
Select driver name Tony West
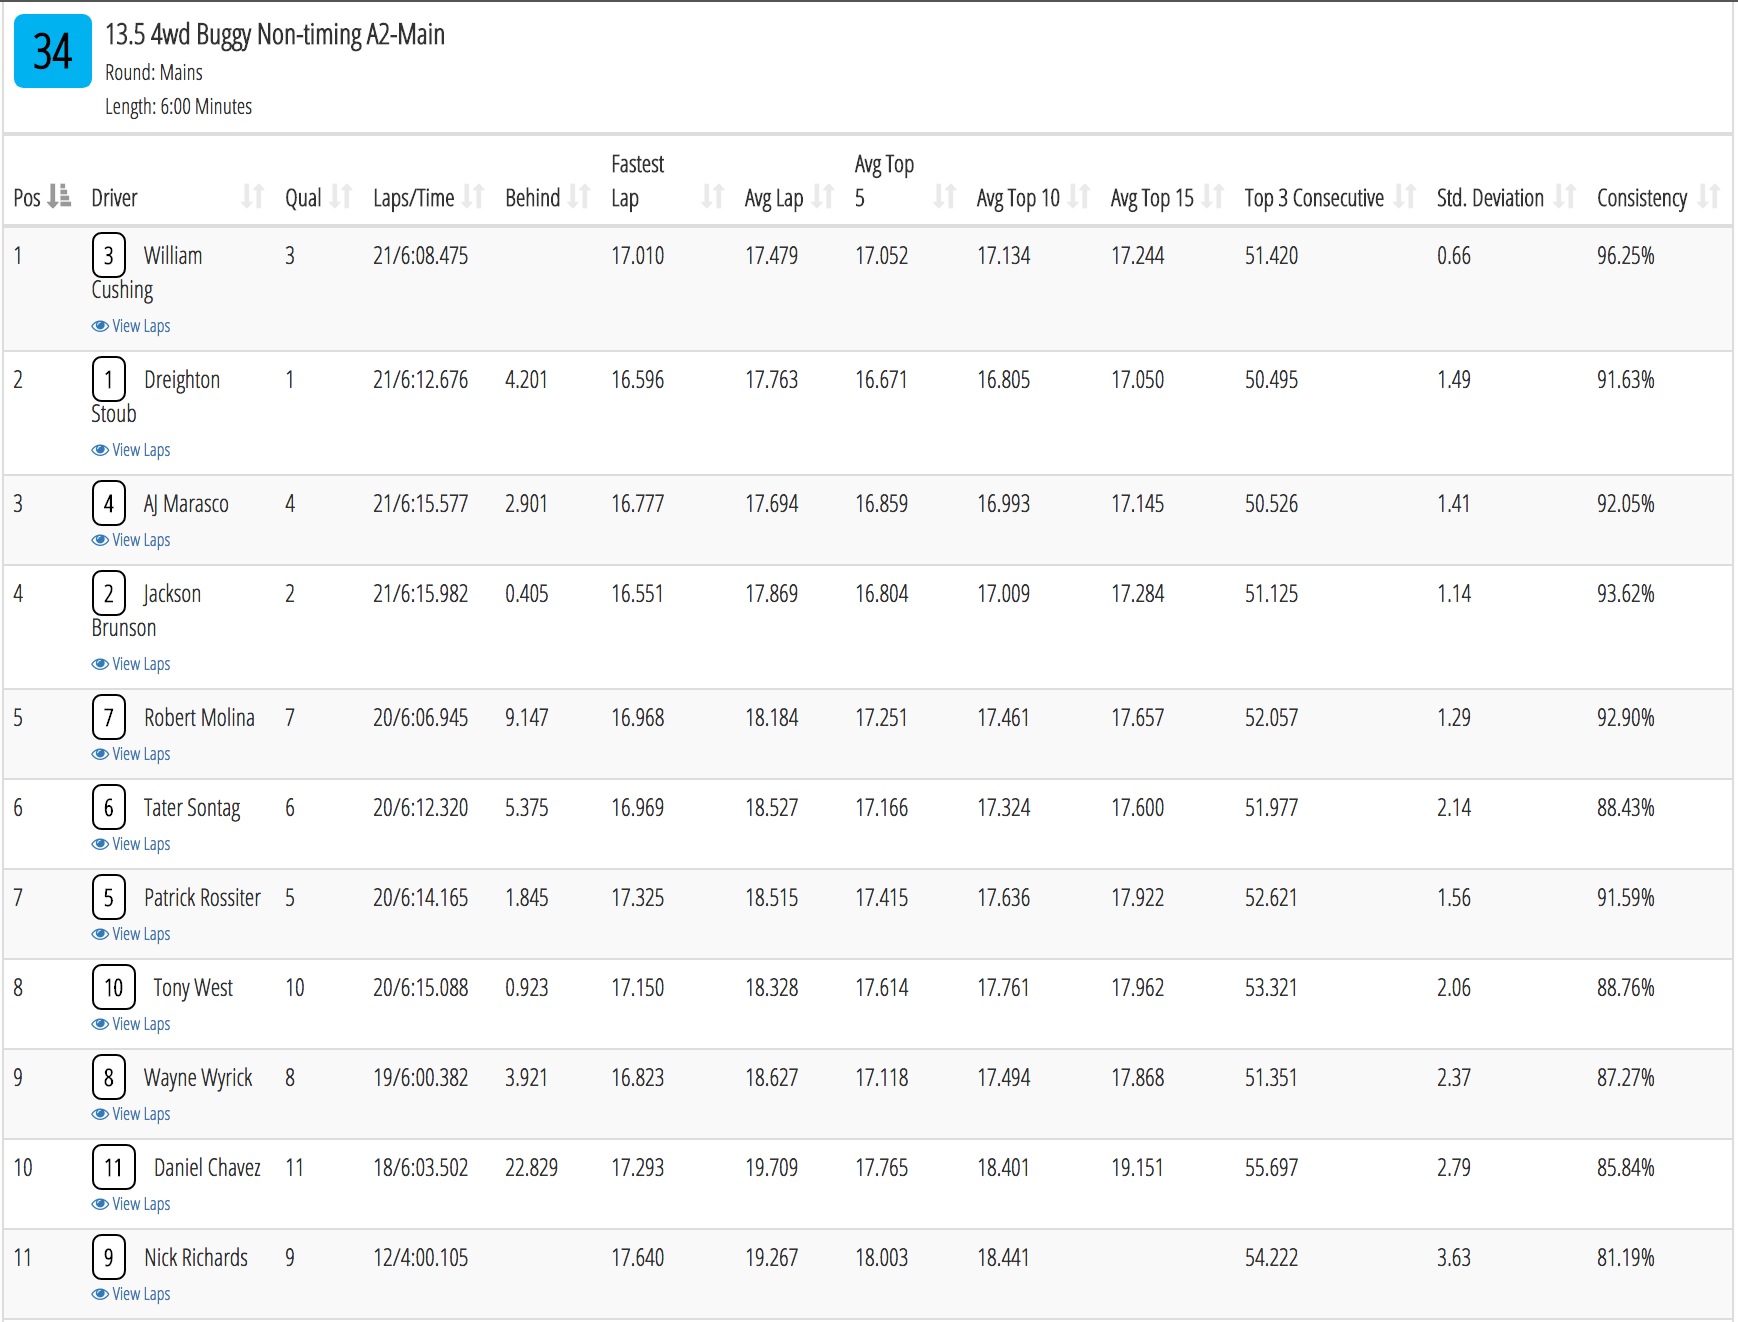coord(193,988)
